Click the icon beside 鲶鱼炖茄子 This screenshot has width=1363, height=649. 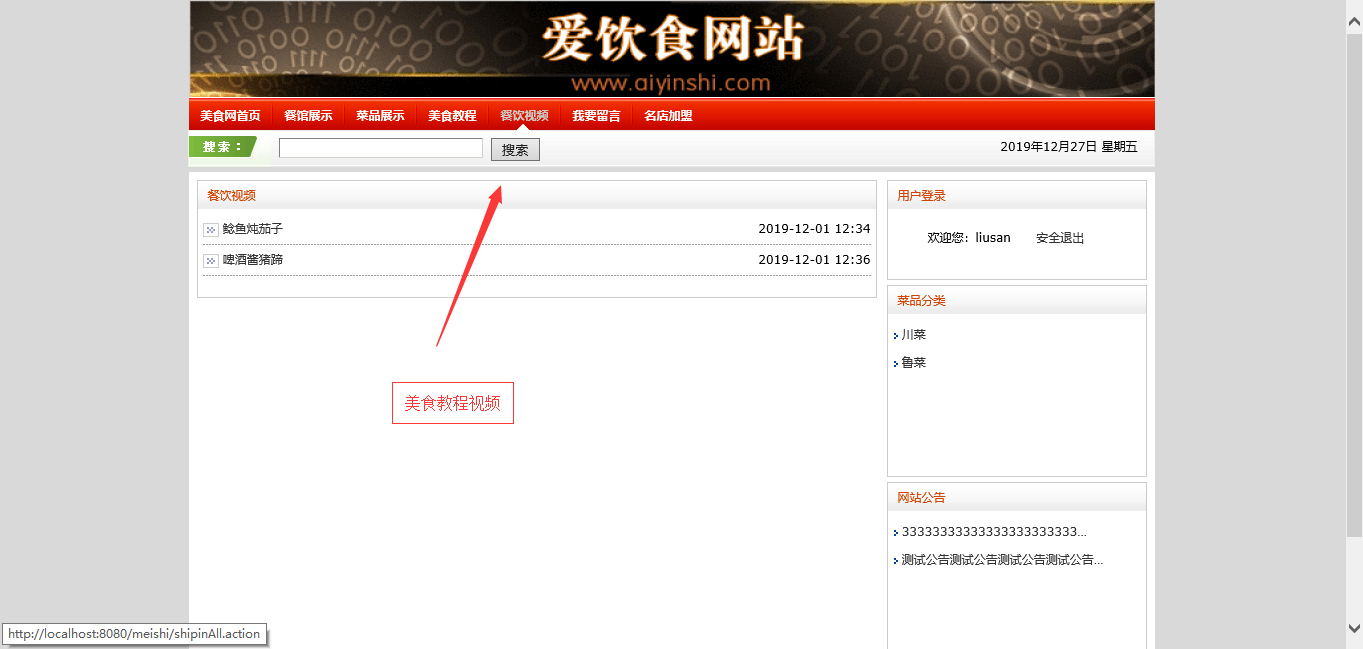tap(210, 230)
